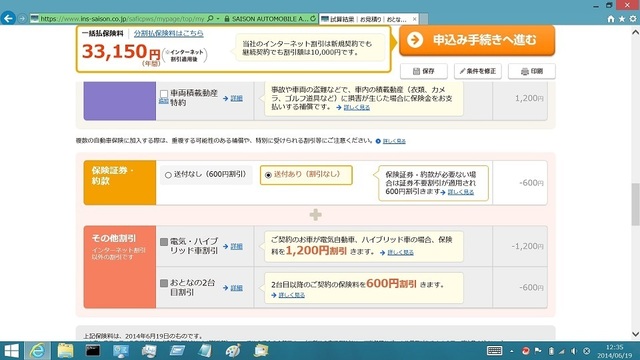Click the search magnifier in the address bar
The width and height of the screenshot is (640, 360).
[x=210, y=19]
